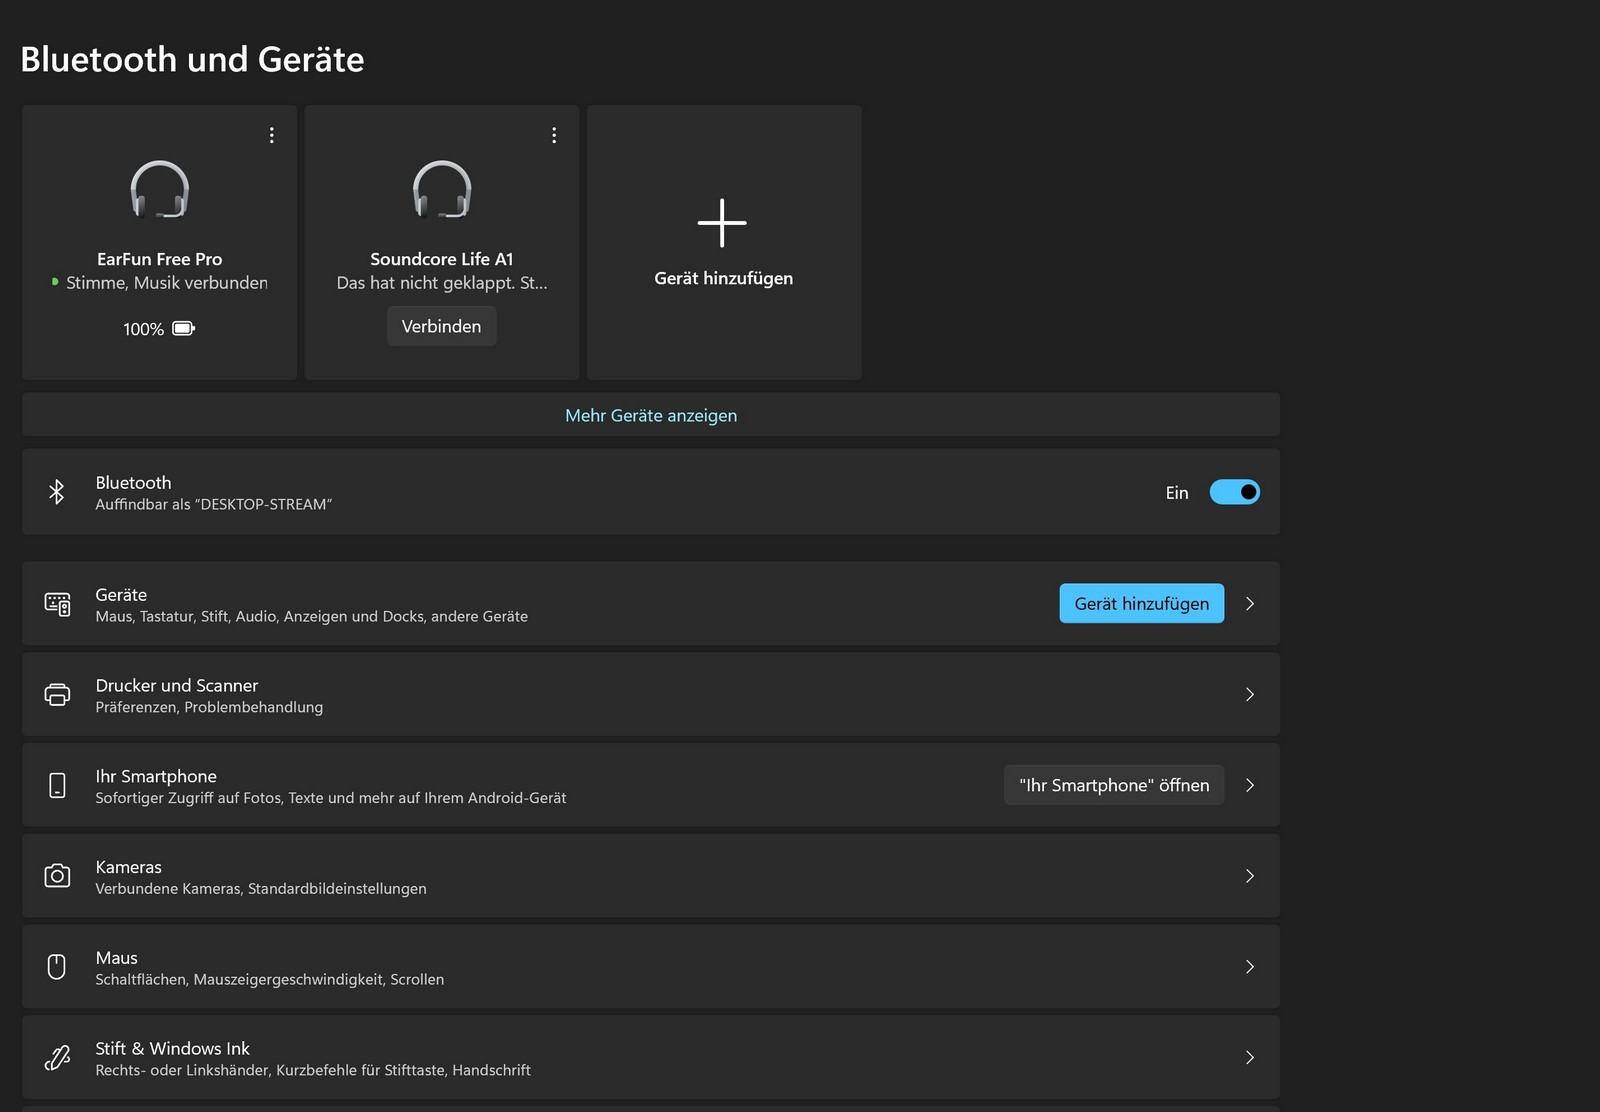Image resolution: width=1600 pixels, height=1112 pixels.
Task: Click the mouse icon for Maus
Action: 57,967
